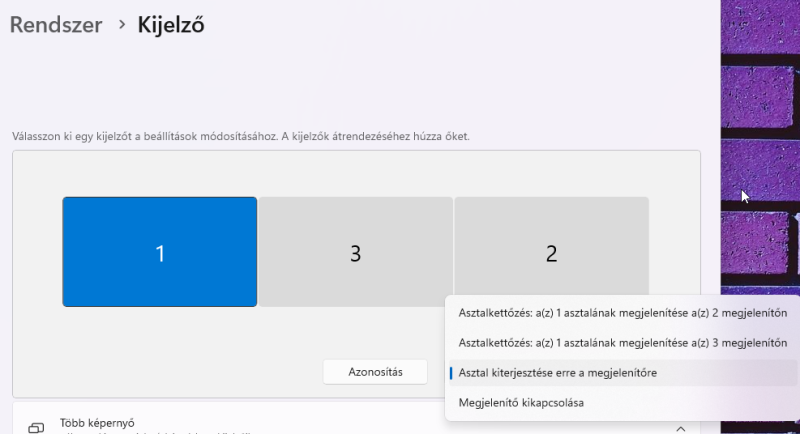Choose duplicate desktop 1 on display 3
800x434 pixels.
[x=622, y=343]
